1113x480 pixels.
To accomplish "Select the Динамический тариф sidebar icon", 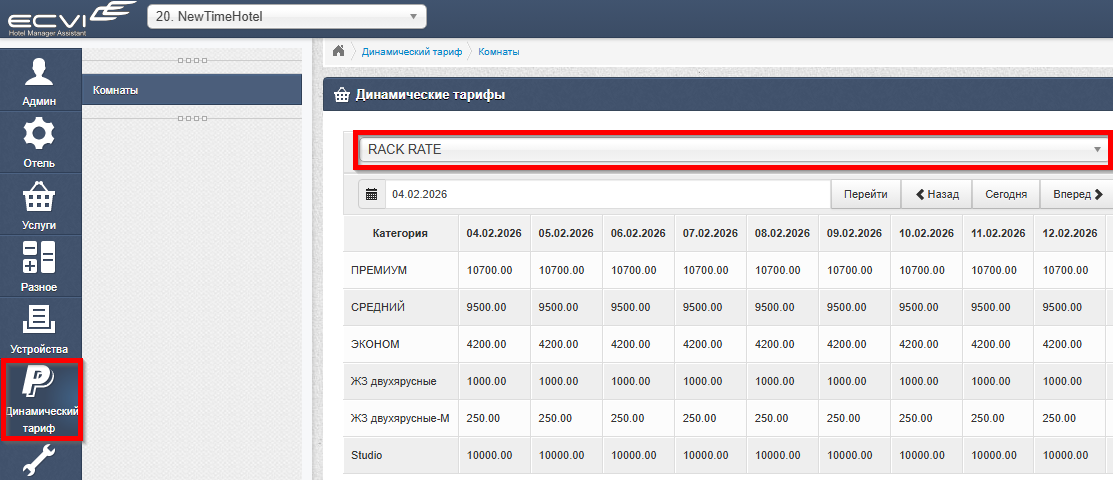I will 40,400.
